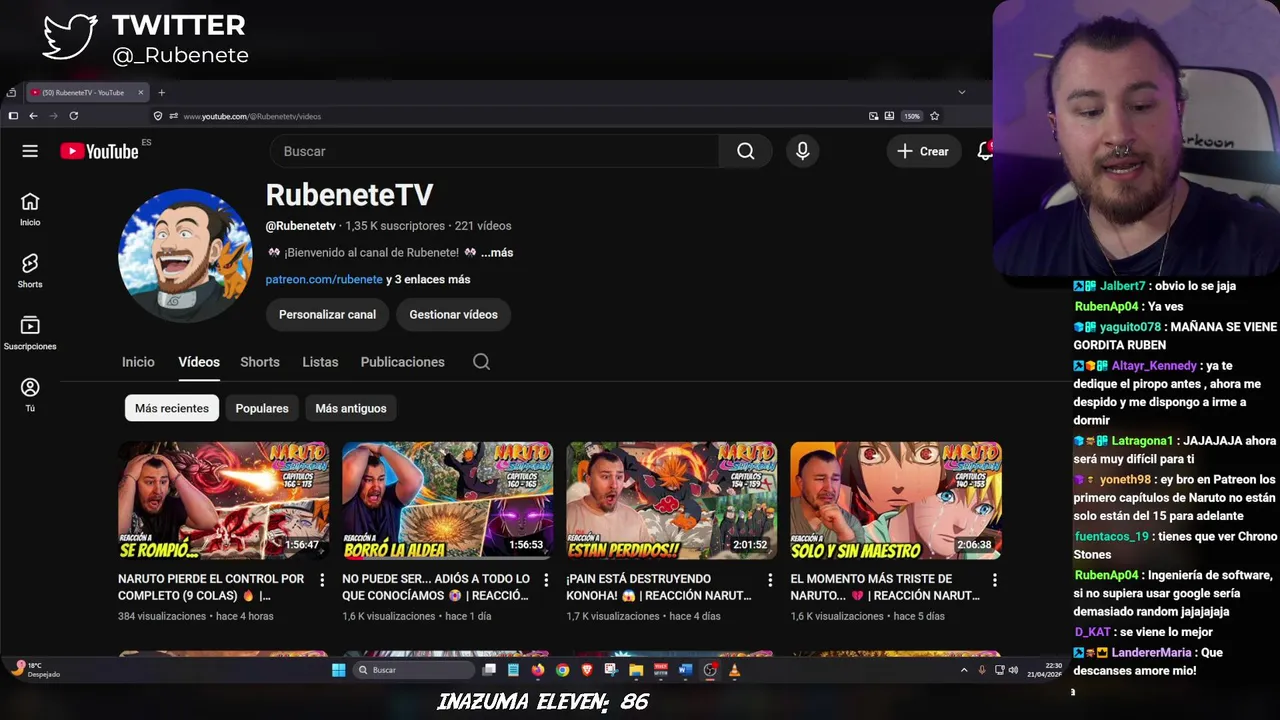Activate voice search microphone
This screenshot has height=720, width=1280.
coord(802,151)
